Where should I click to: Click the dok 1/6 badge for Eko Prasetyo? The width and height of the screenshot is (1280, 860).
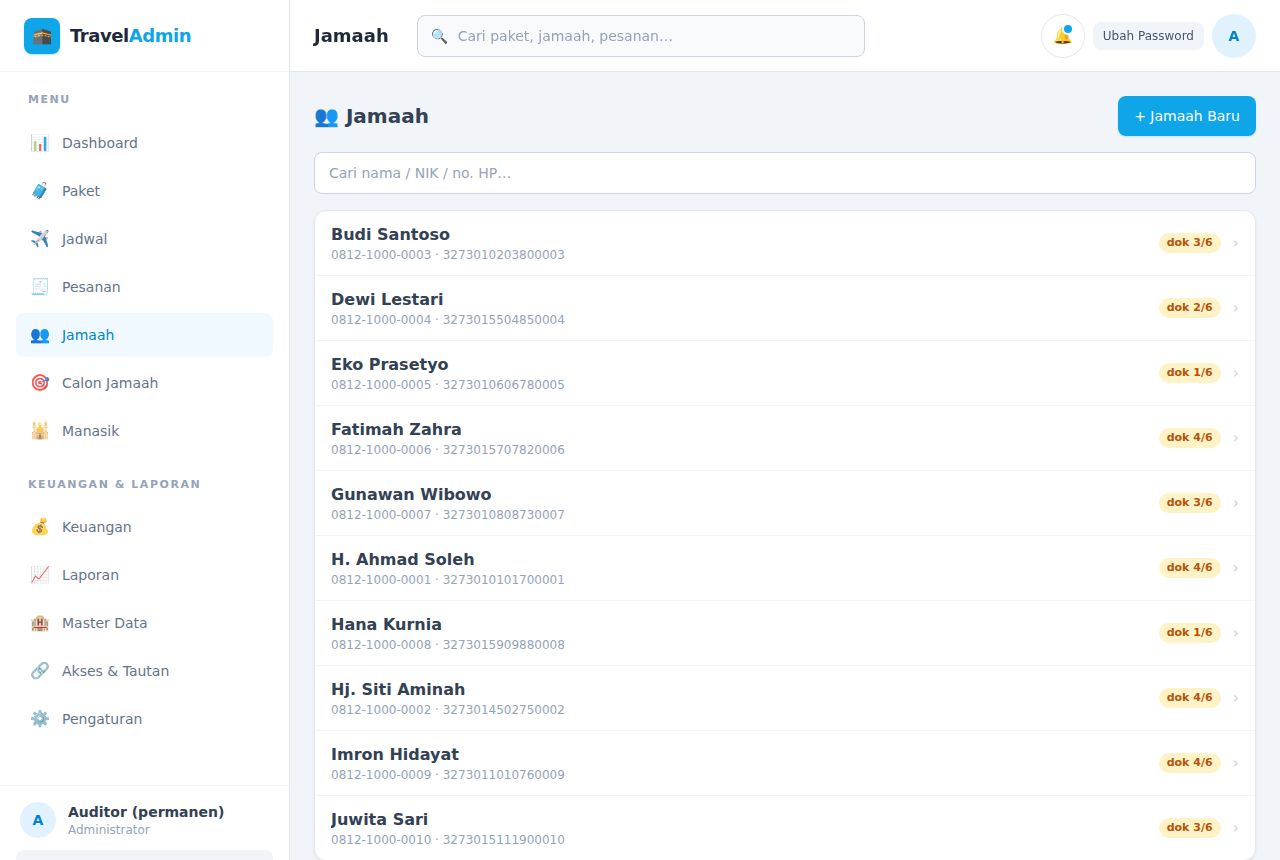[1190, 373]
